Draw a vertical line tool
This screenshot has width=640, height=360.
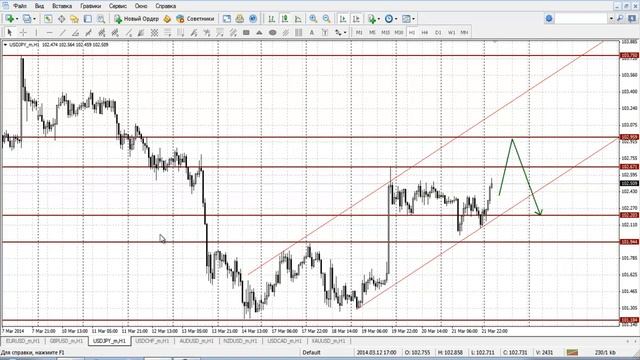click(36, 32)
